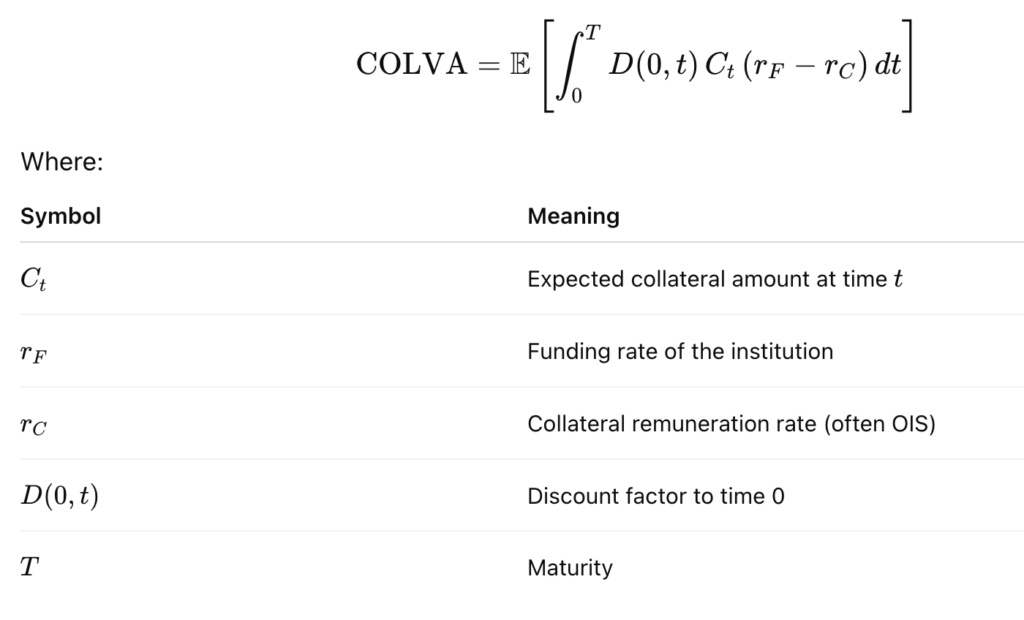Screen dimensions: 1024x620
Task: Select the D(0,t) symbol cell in the table
Action: pos(59,496)
